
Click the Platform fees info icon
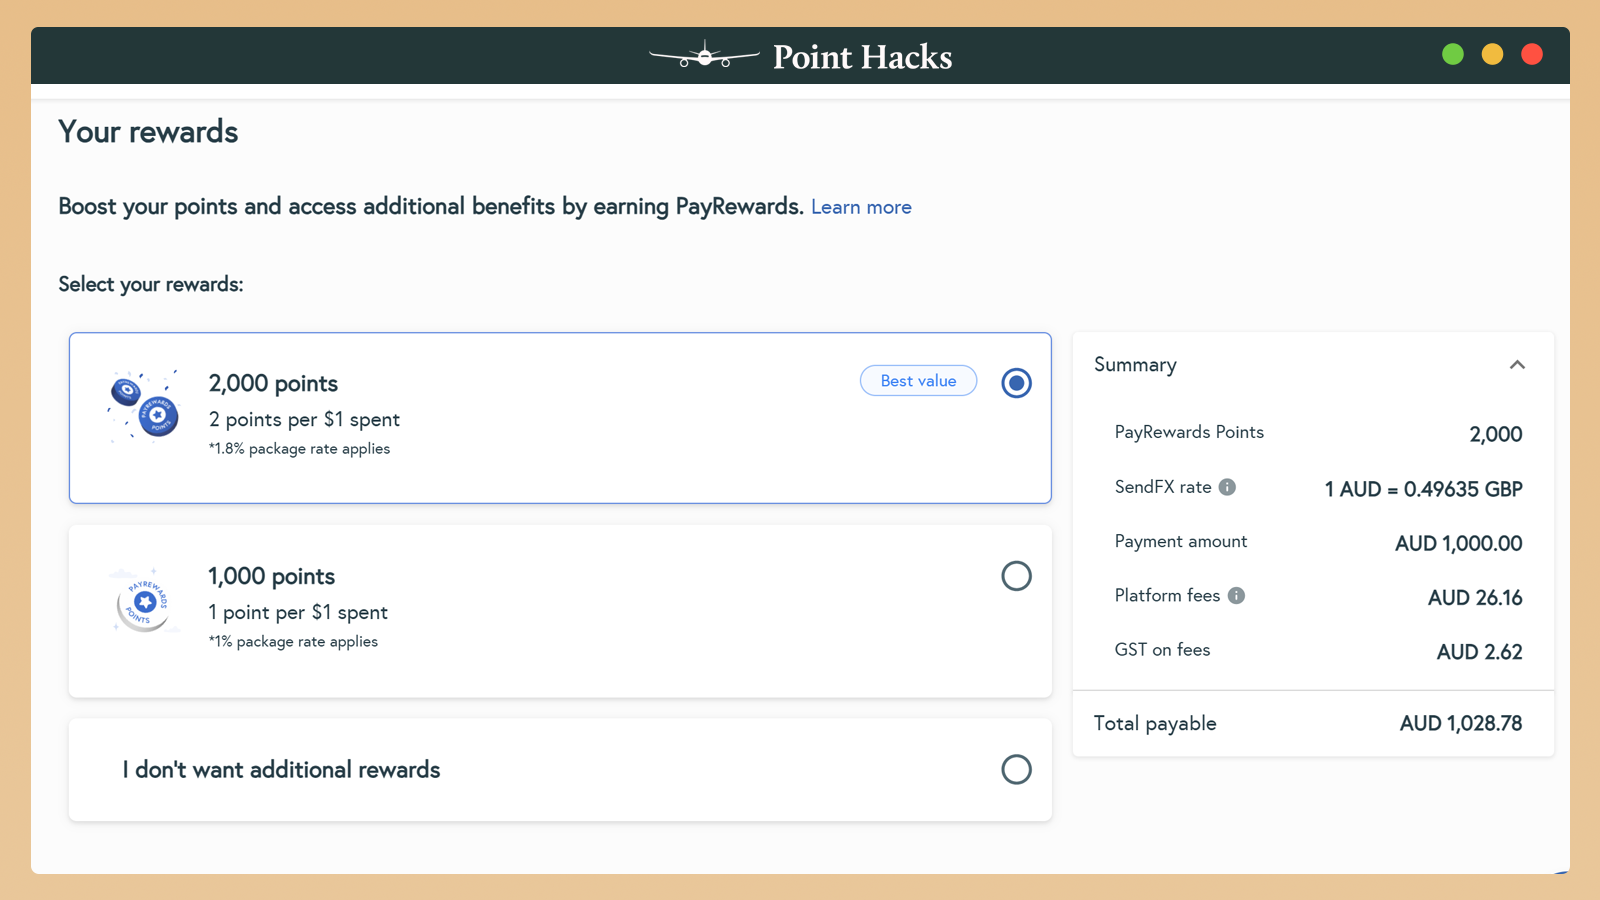click(x=1236, y=596)
